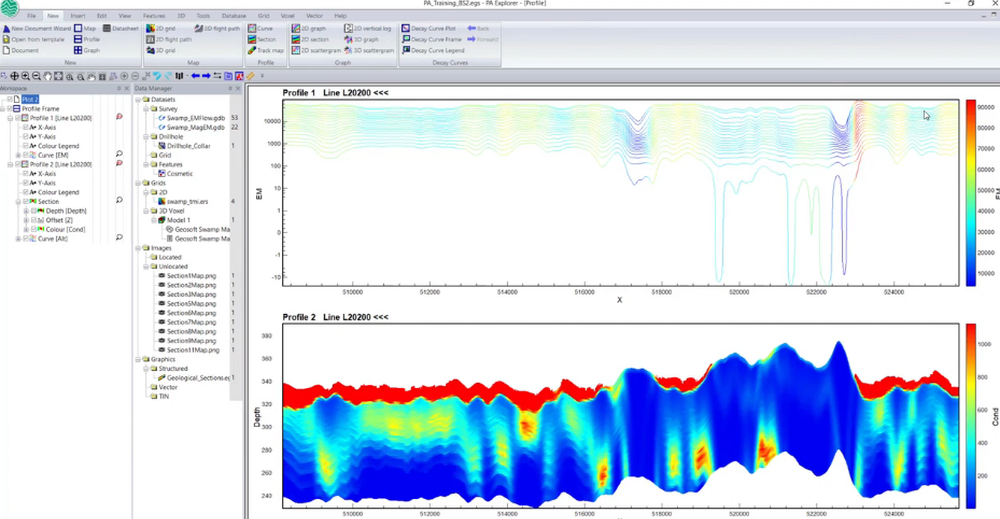Go to next line with blue right arrow

pos(206,76)
